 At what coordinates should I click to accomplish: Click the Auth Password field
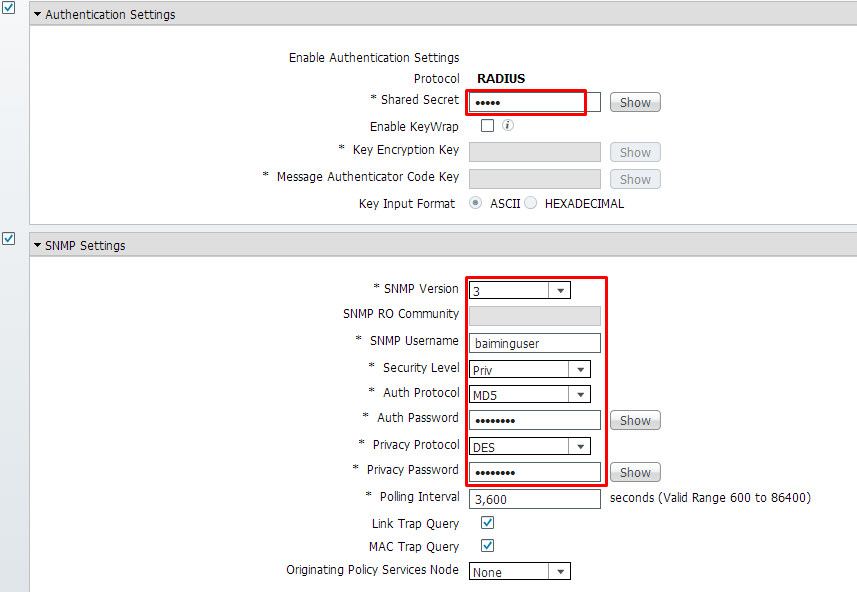click(535, 420)
